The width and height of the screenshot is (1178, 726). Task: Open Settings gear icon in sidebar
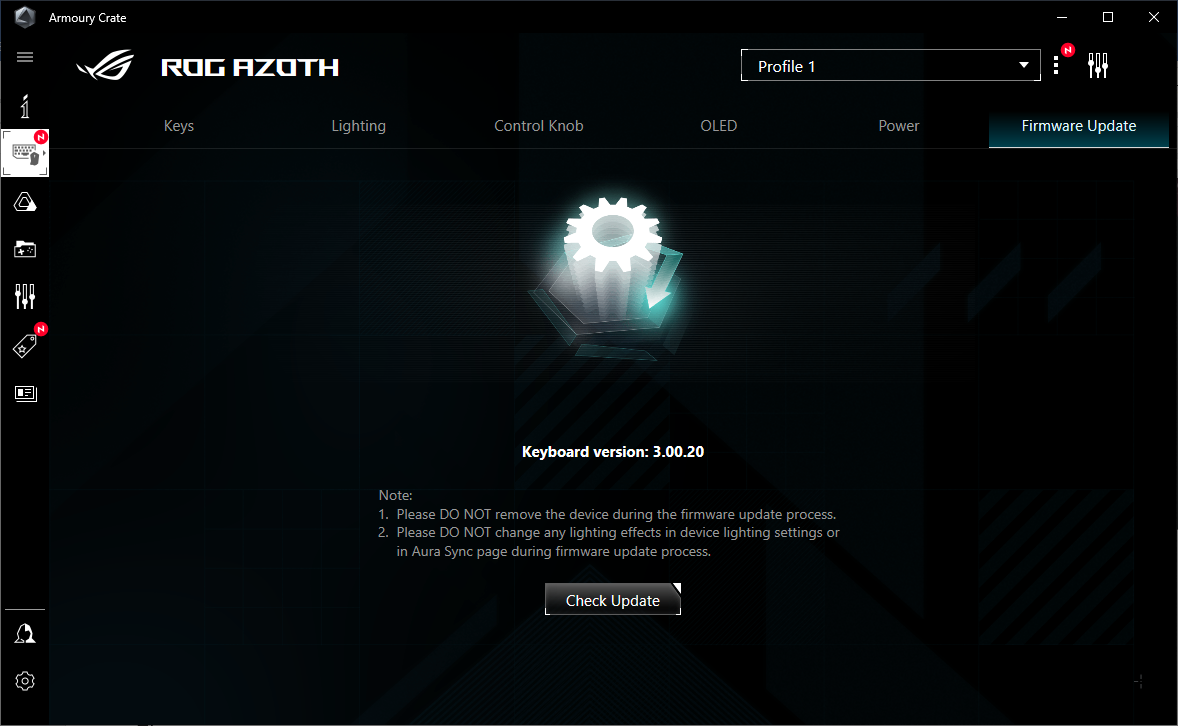[25, 681]
